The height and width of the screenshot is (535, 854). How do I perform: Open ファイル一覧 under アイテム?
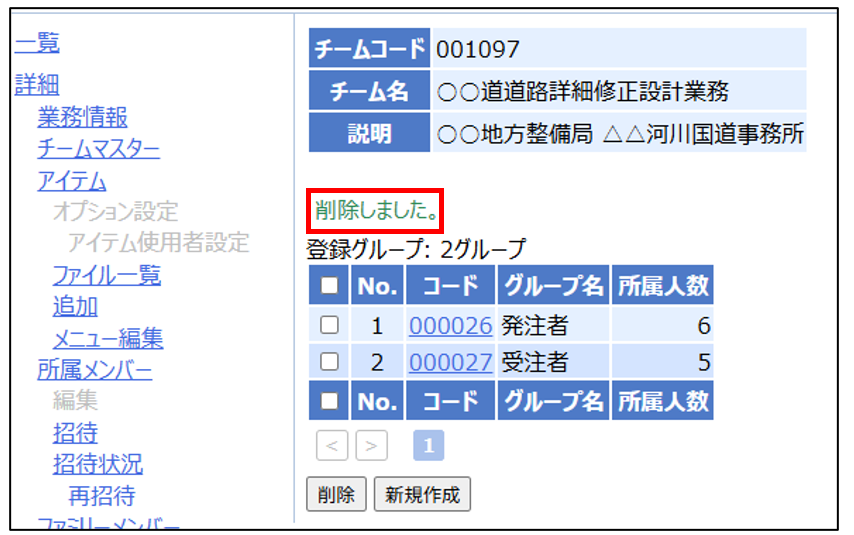tap(106, 275)
